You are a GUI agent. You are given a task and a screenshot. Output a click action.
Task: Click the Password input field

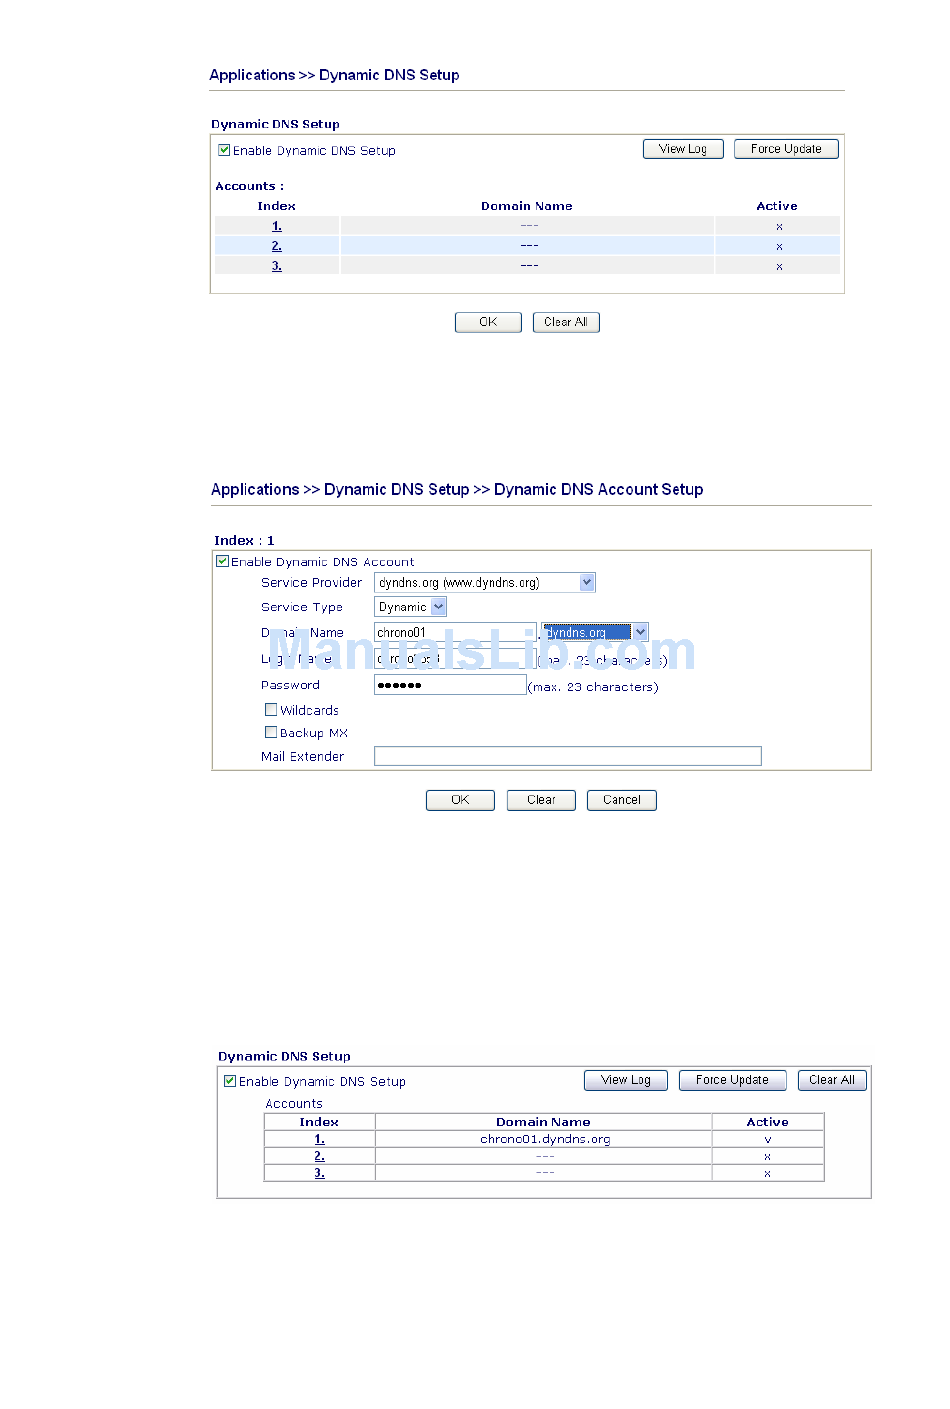450,685
